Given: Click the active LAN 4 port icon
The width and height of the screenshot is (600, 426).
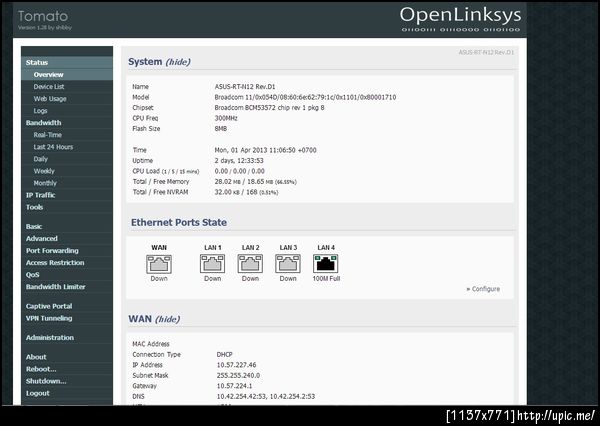Looking at the screenshot, I should [326, 264].
